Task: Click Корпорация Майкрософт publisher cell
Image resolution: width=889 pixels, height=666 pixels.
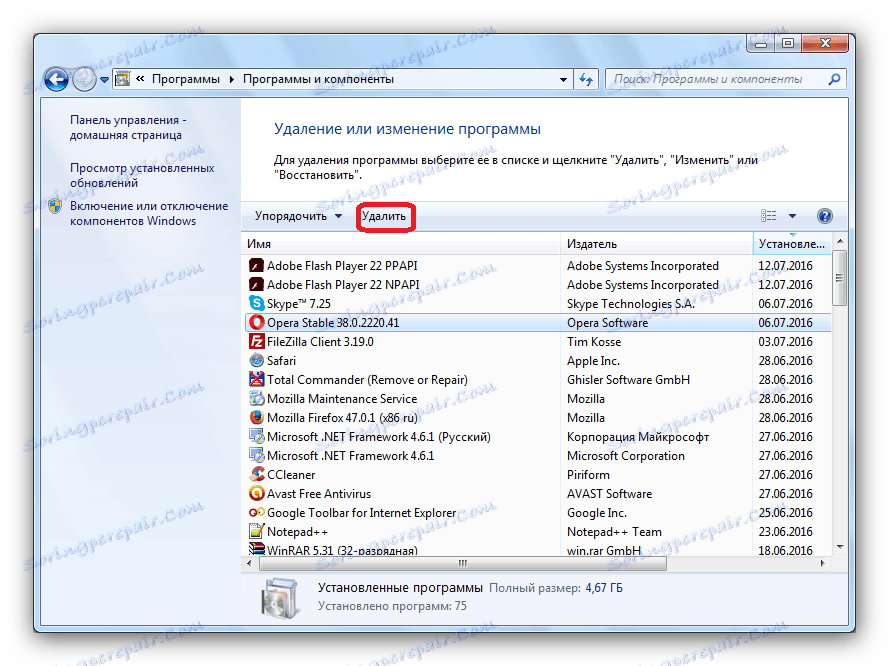Action: [x=638, y=436]
